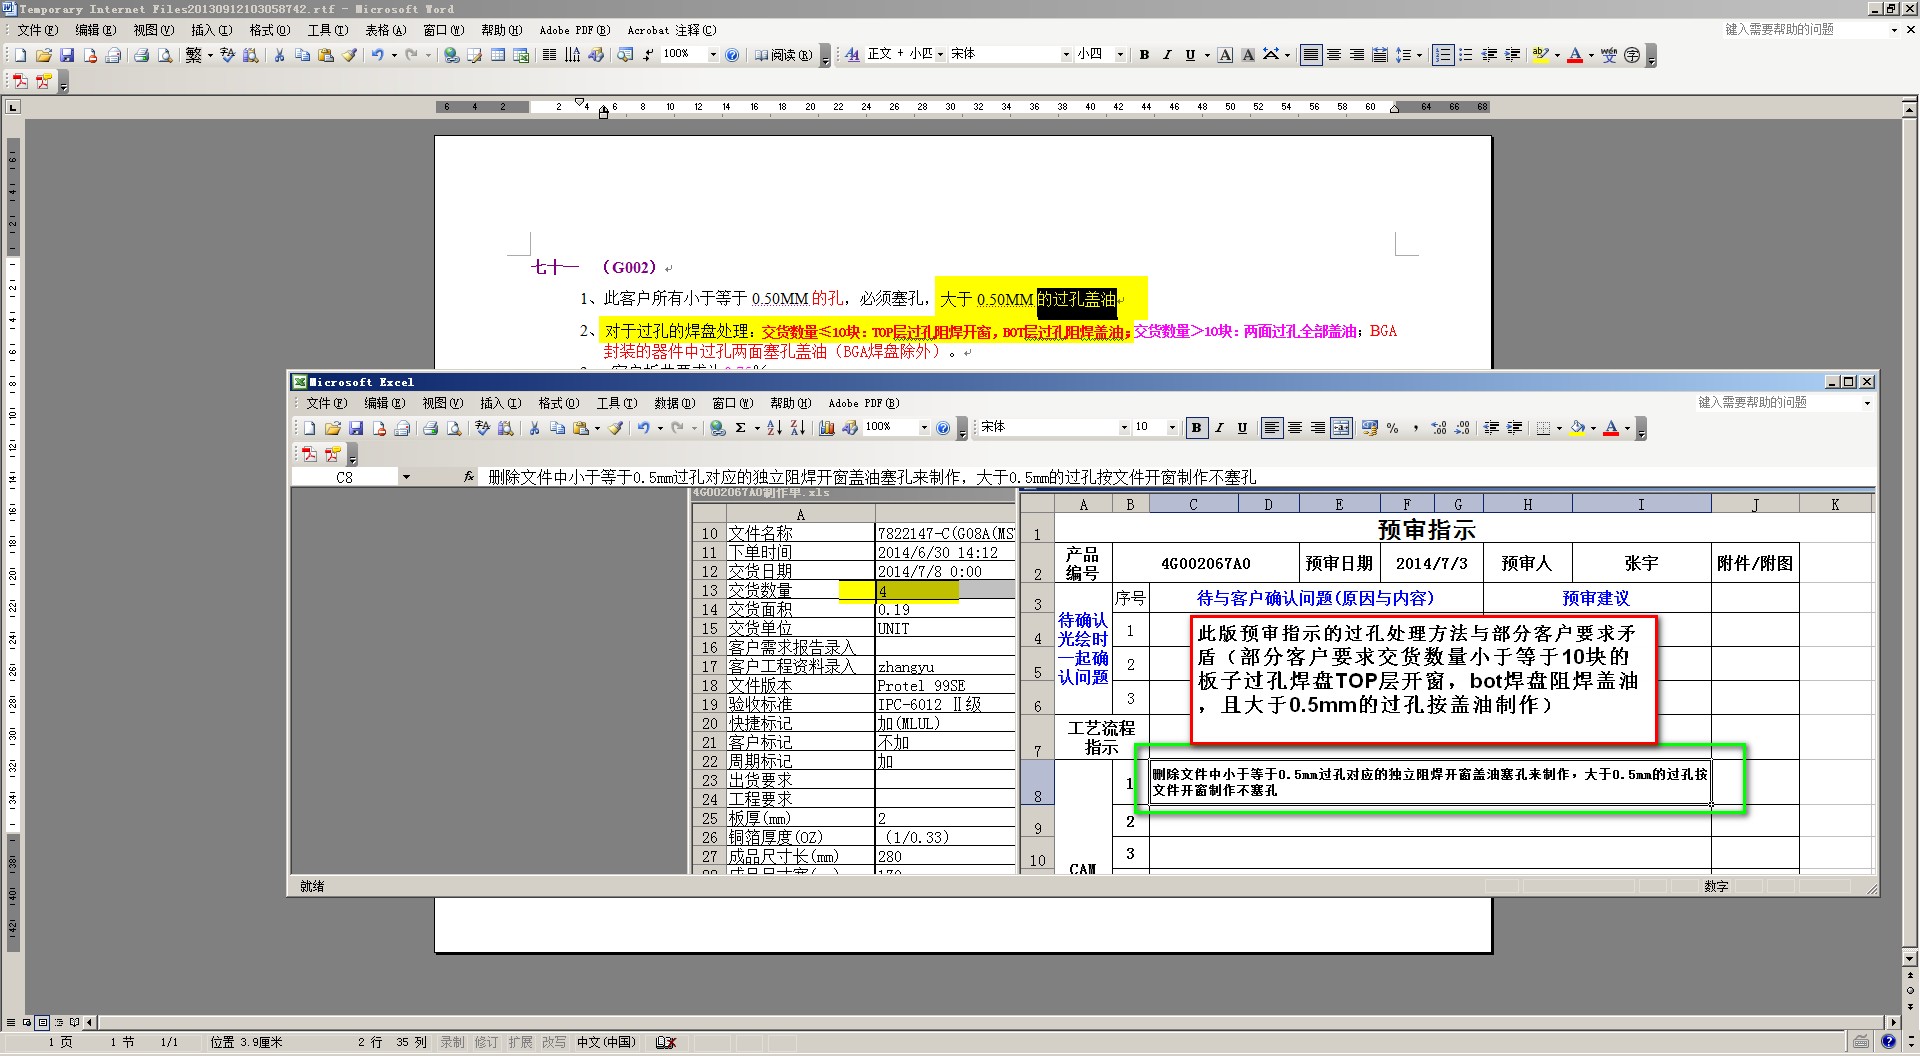Screen dimensions: 1920x1056
Task: Open Word's font name dropdown 宋体
Action: [x=1066, y=55]
